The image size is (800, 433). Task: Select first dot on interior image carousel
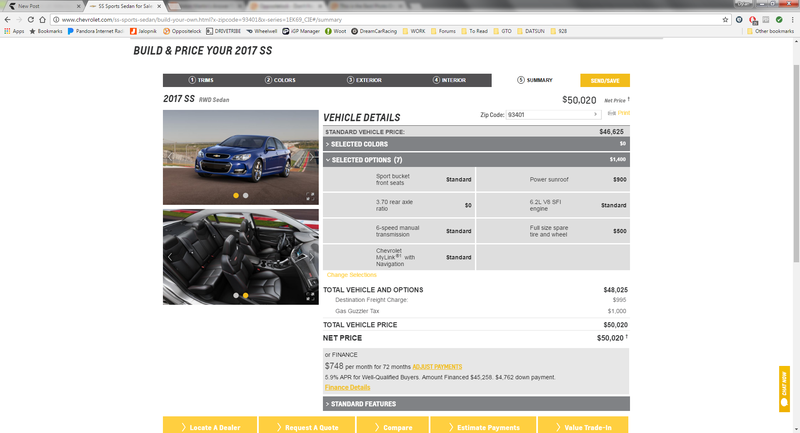(236, 295)
